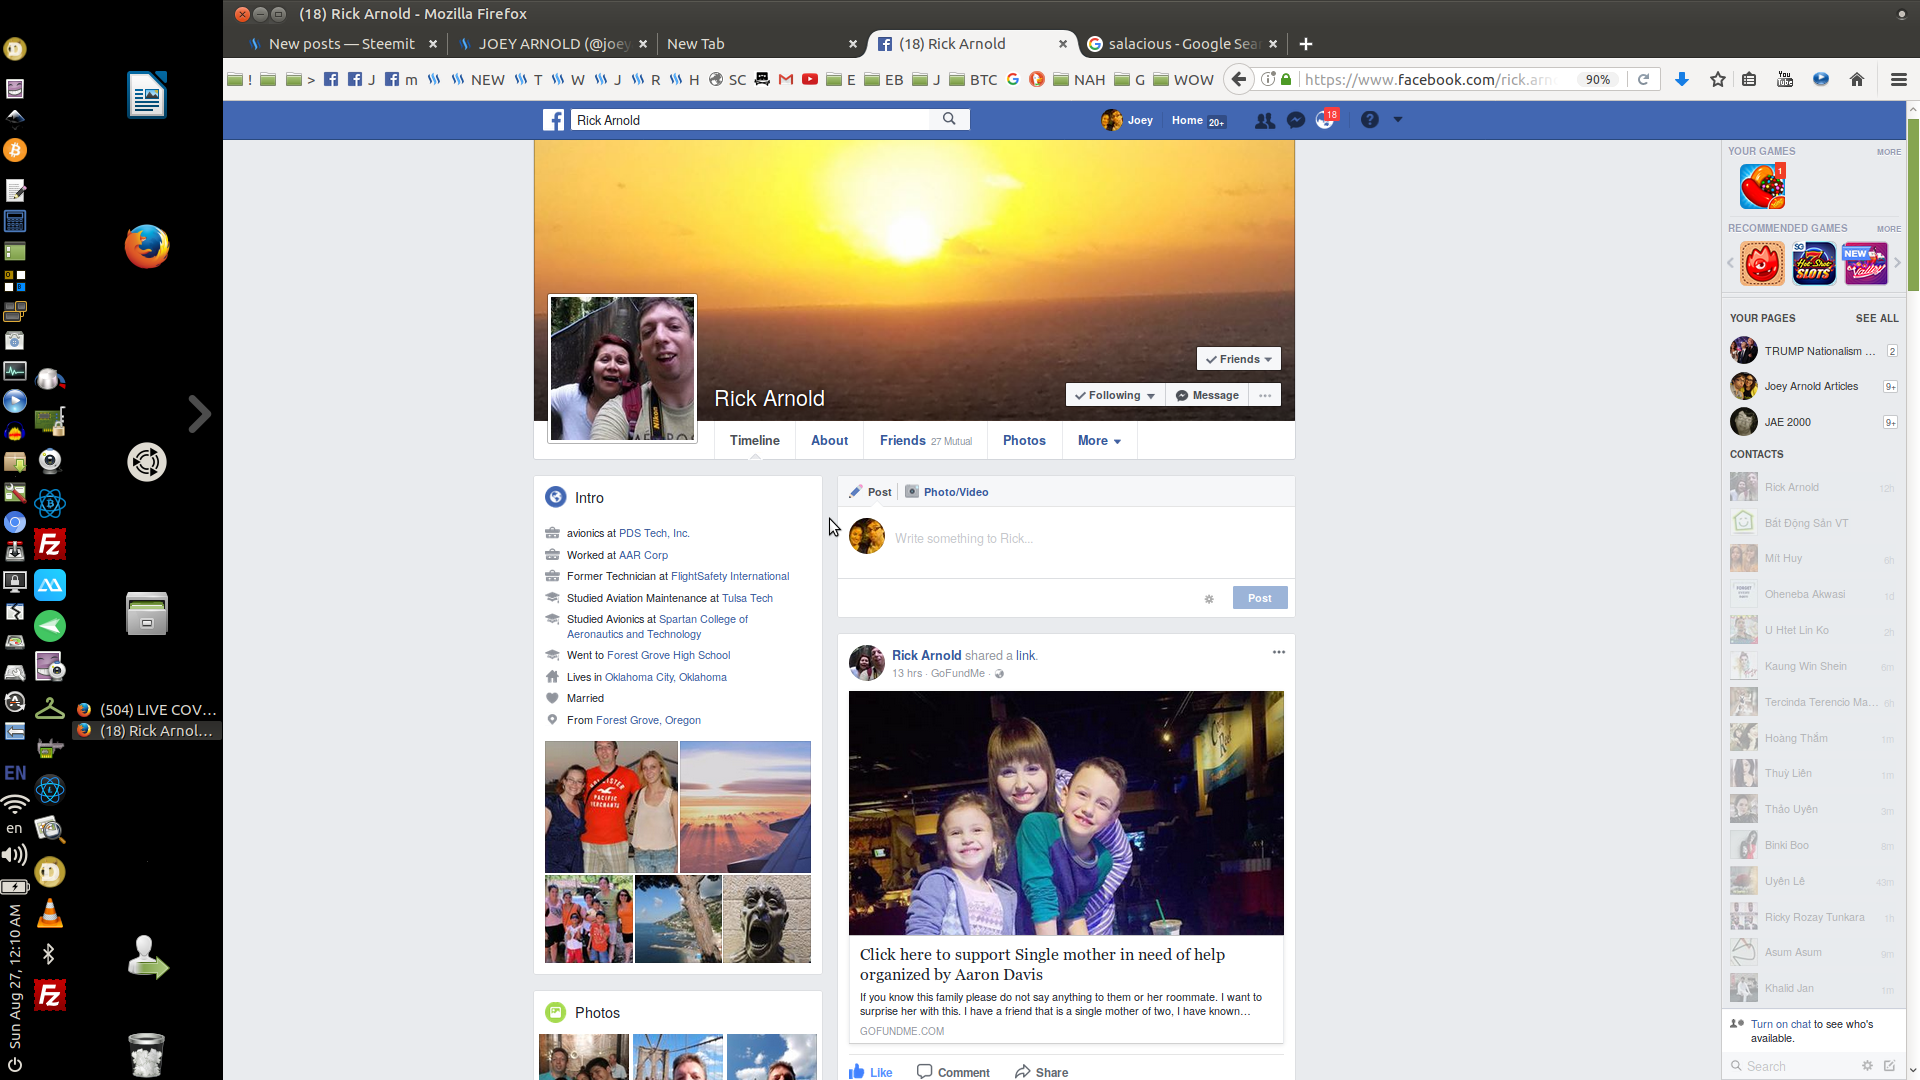Open notifications globe with 18 badge
Viewport: 1920px width, 1080px height.
point(1325,120)
